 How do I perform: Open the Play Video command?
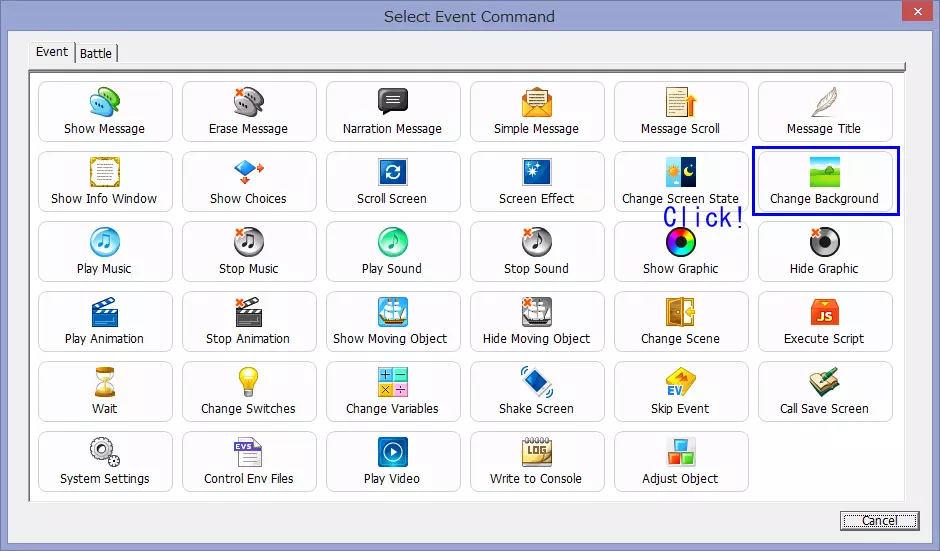392,461
